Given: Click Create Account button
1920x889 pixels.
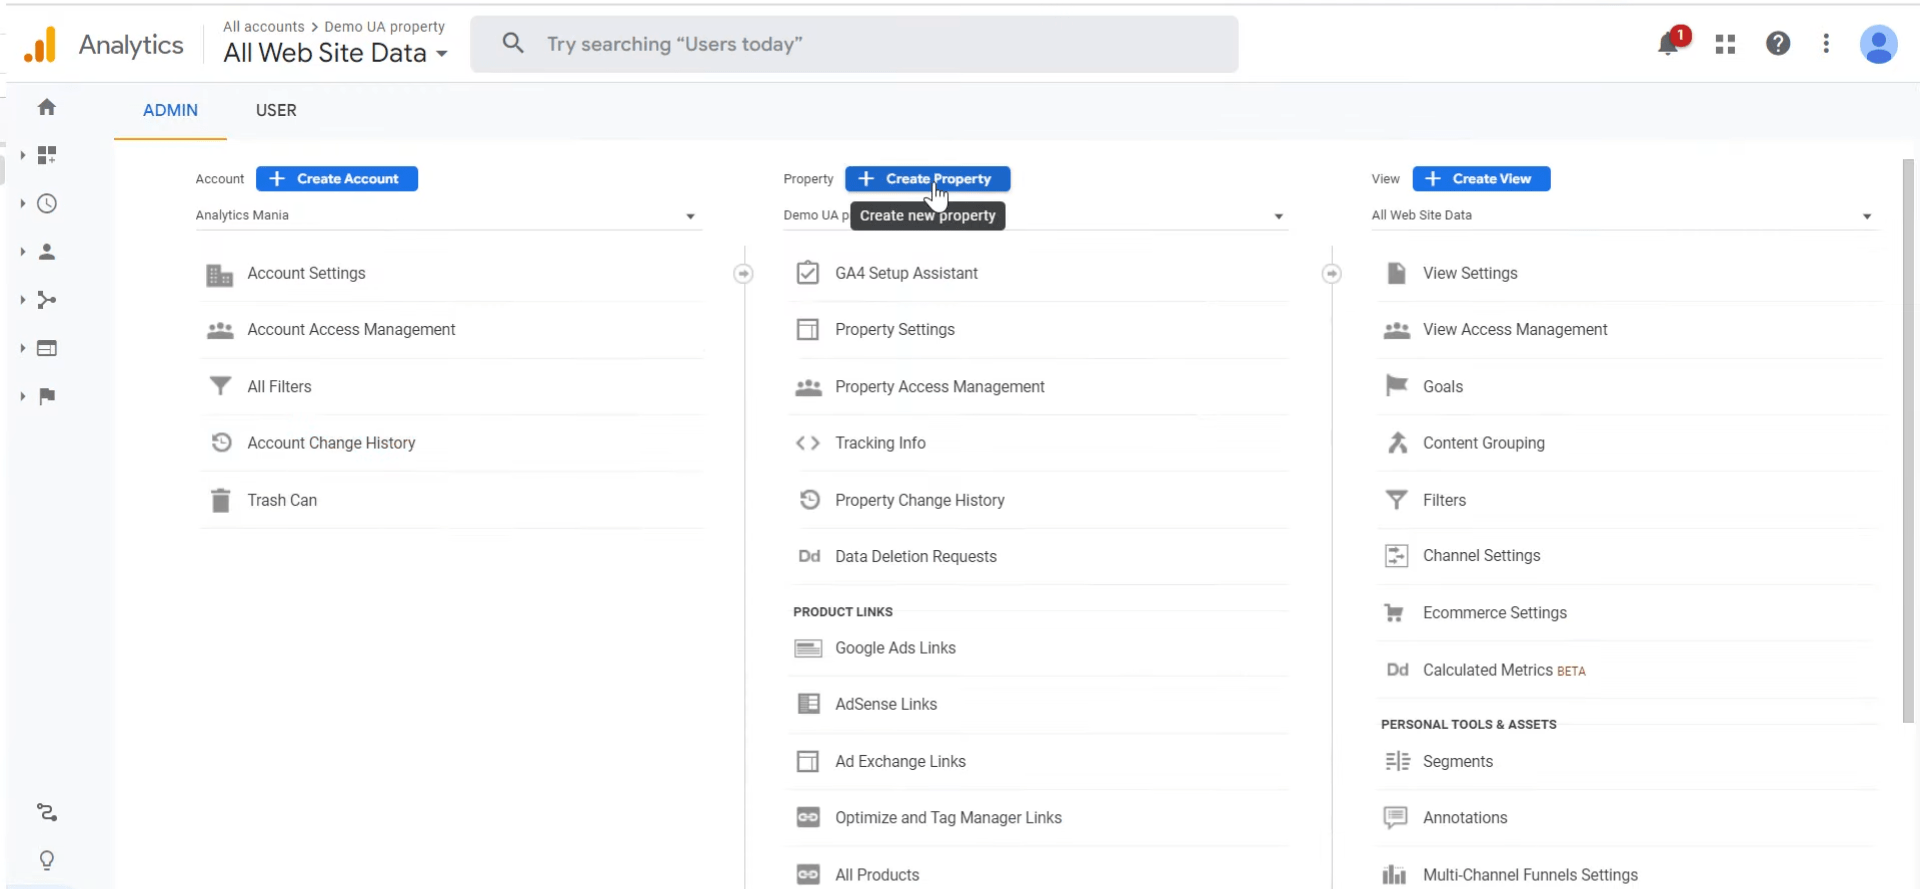Looking at the screenshot, I should tap(337, 179).
